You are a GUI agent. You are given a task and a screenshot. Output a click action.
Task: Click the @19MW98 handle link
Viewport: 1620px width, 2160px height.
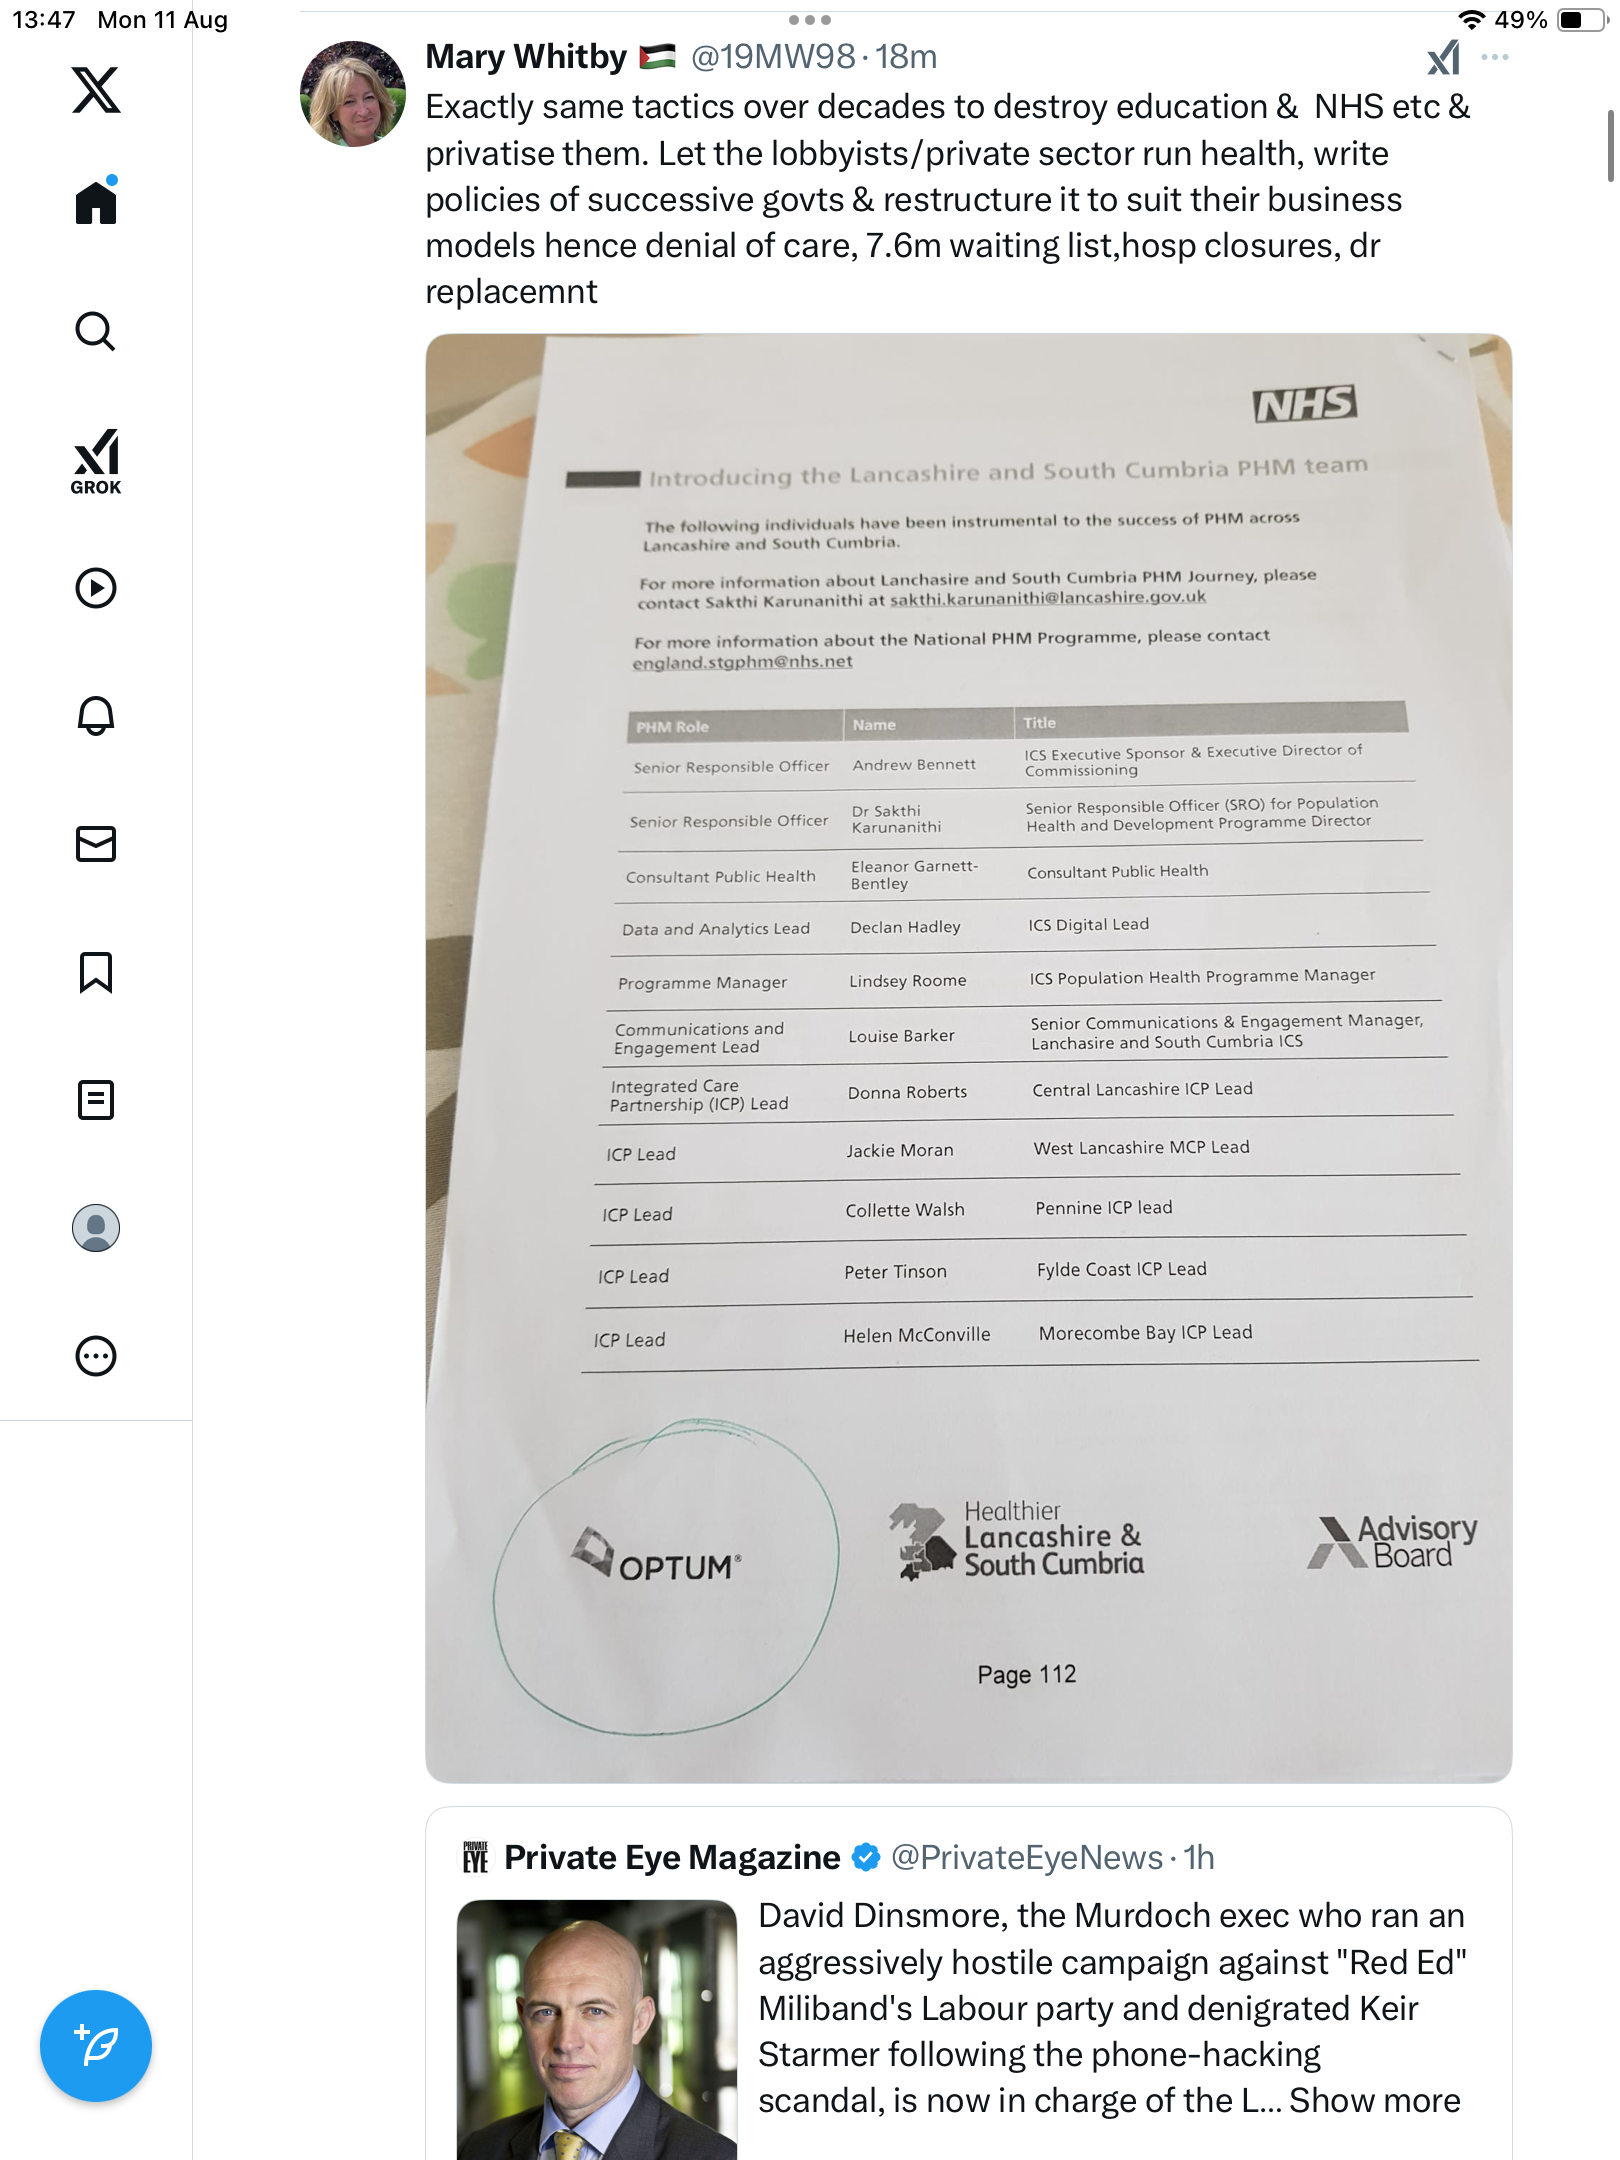point(772,57)
